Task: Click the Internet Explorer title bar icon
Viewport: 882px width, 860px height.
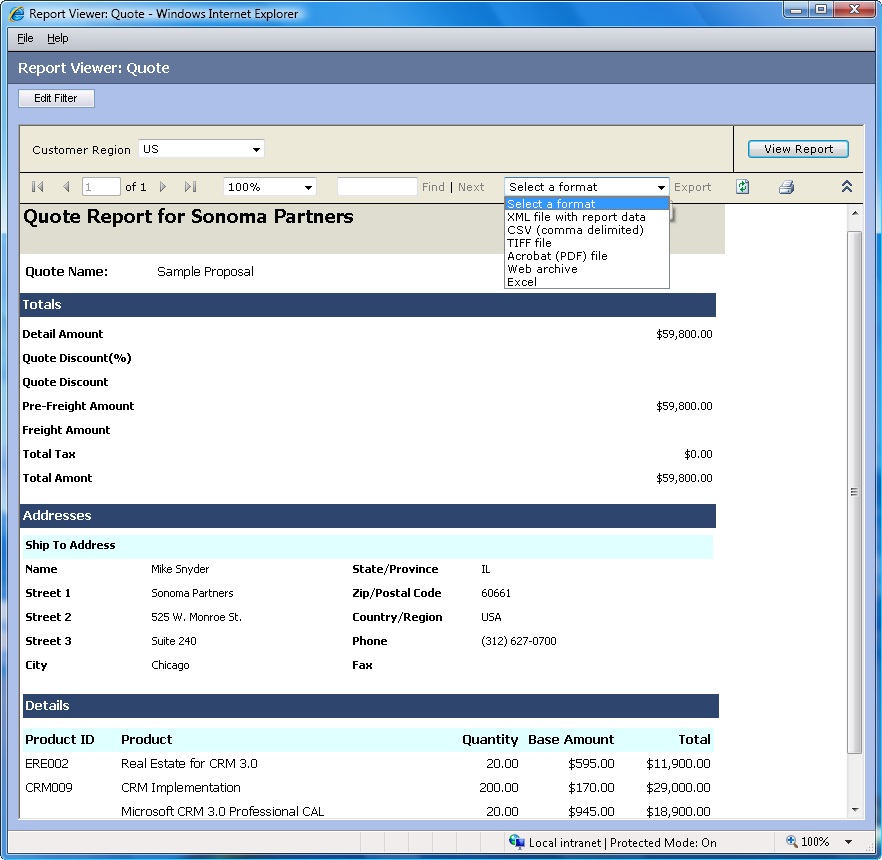Action: click(17, 13)
